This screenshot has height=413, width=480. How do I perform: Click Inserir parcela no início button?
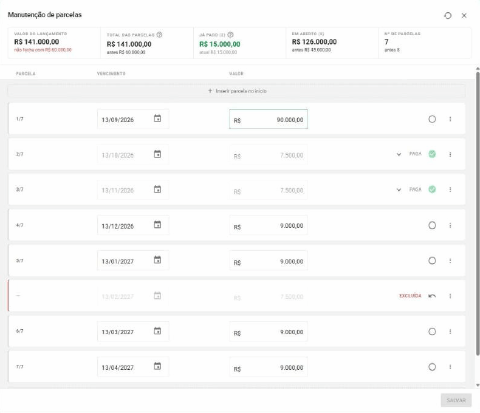coord(237,91)
